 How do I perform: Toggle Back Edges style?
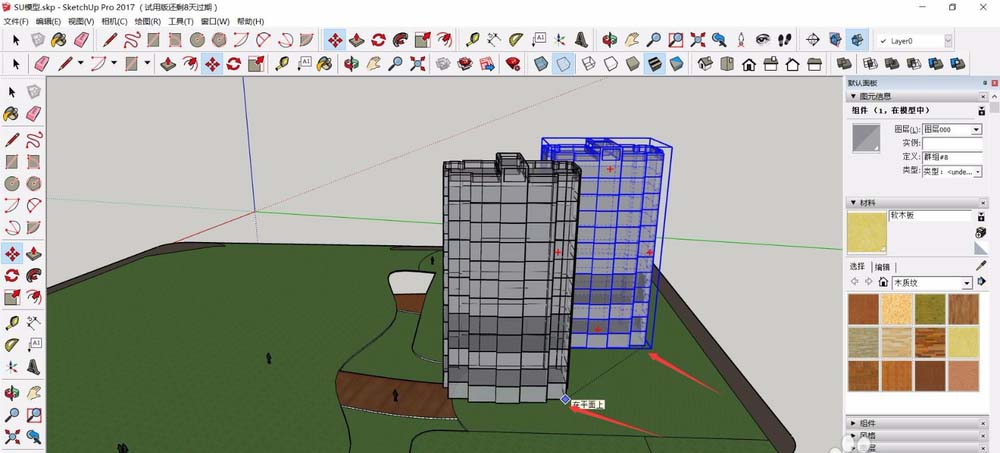(562, 64)
